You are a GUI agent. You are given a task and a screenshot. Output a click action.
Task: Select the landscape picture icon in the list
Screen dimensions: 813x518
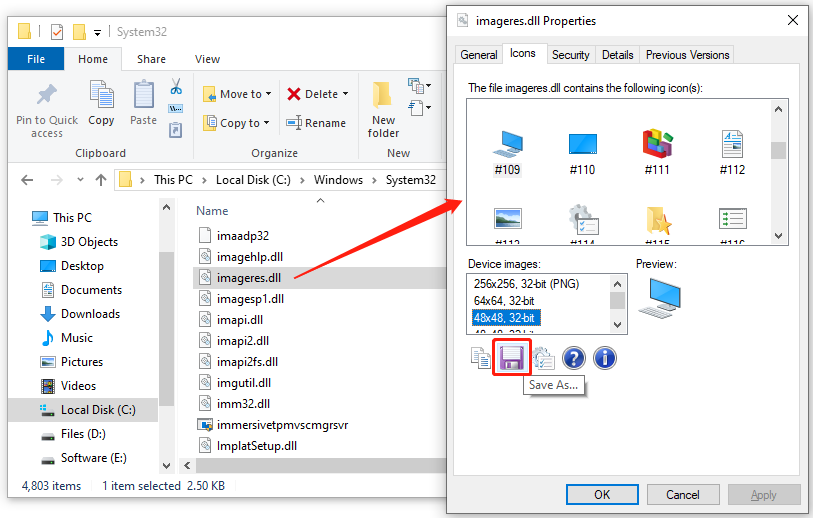pyautogui.click(x=508, y=220)
